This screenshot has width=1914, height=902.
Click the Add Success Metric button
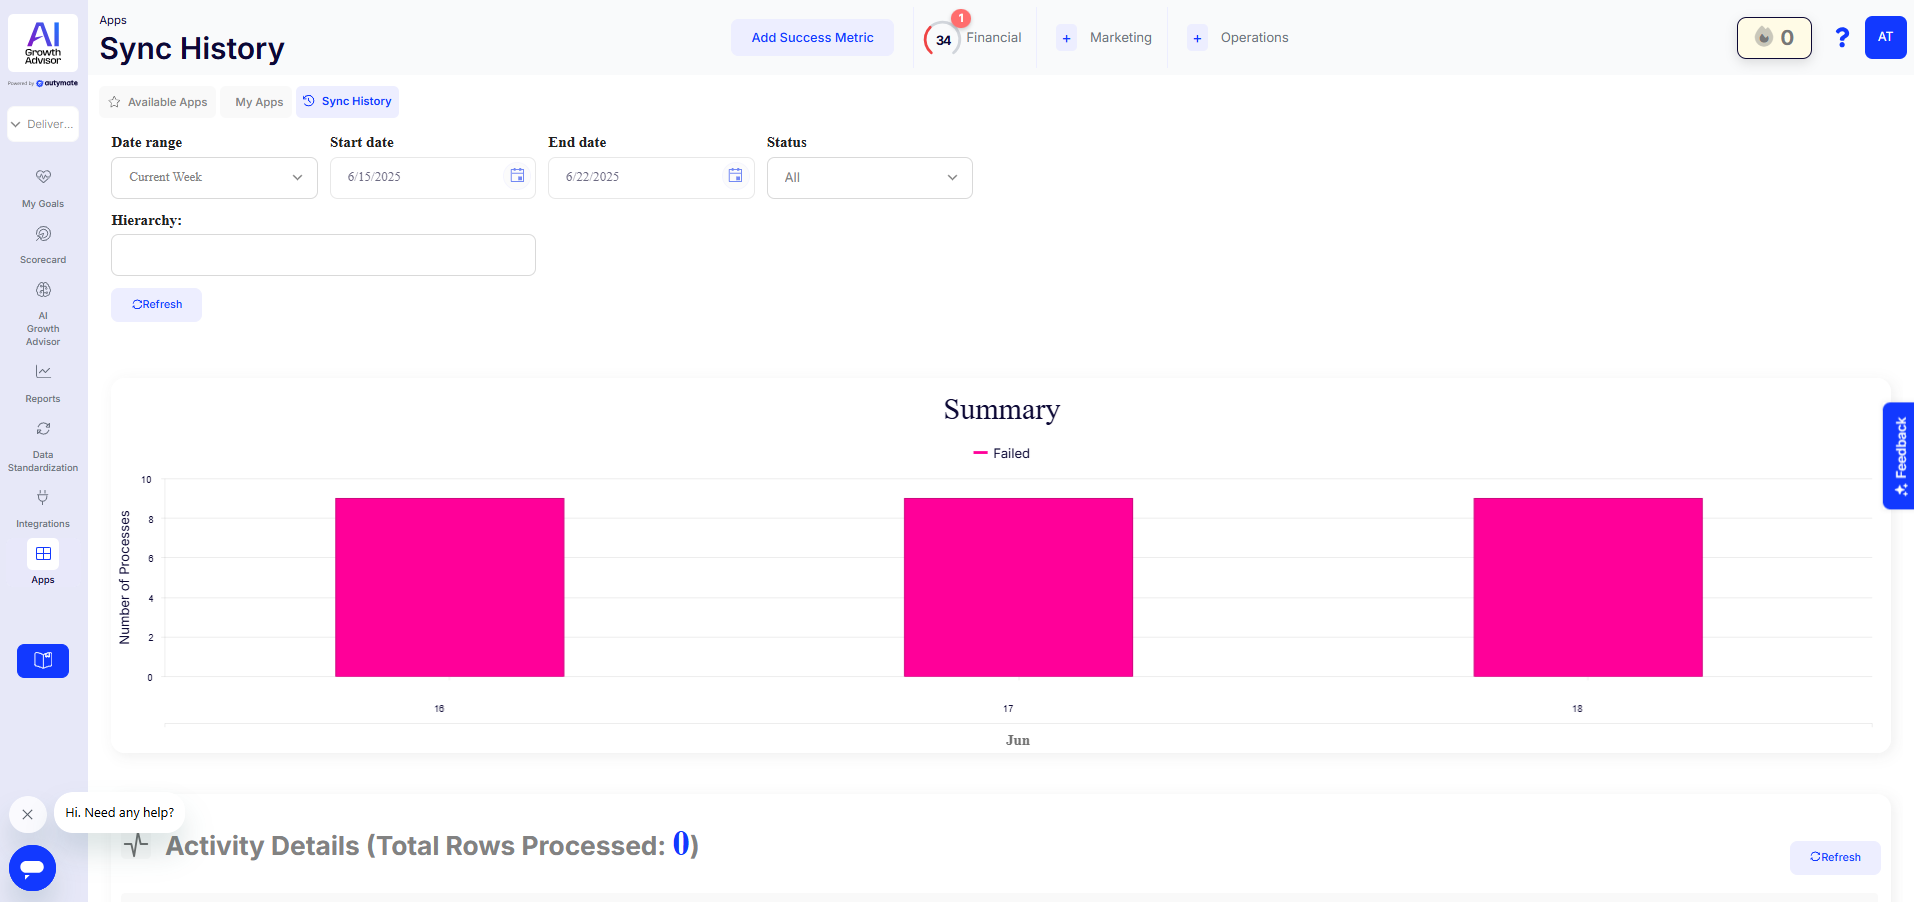(812, 38)
